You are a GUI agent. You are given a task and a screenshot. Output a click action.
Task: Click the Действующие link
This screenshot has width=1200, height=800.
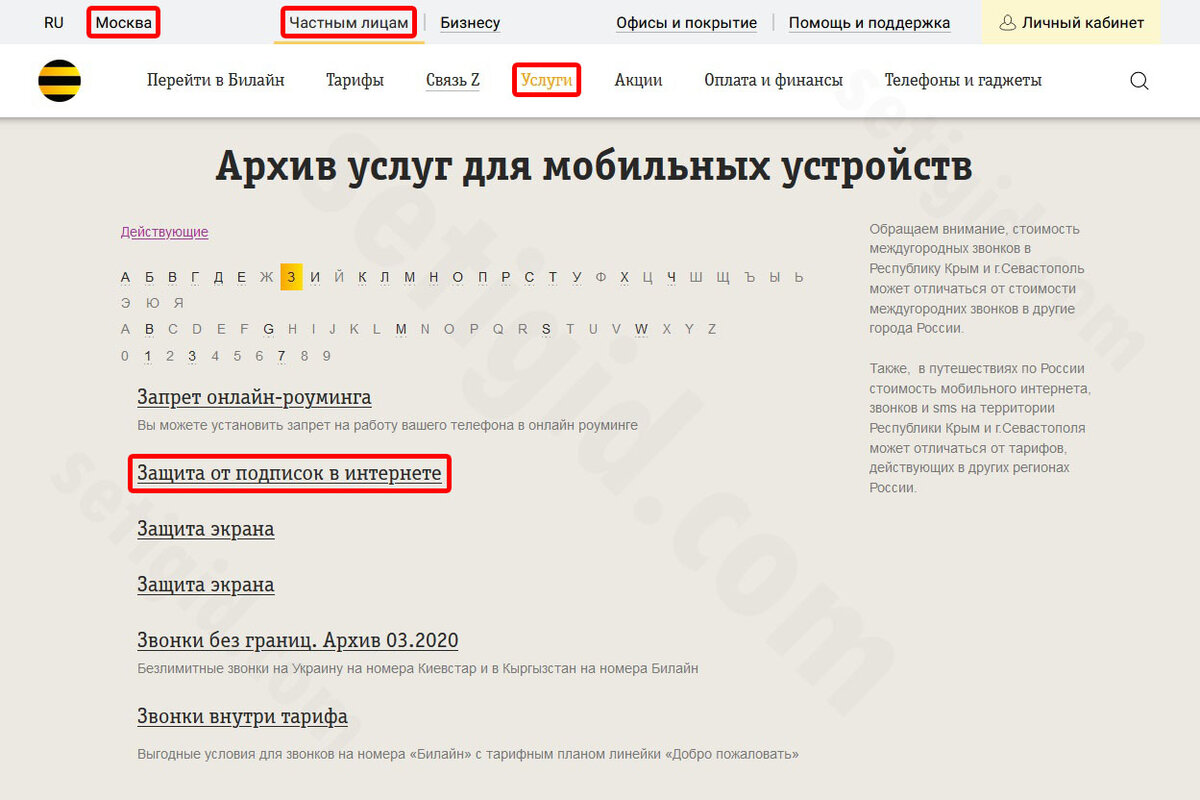164,232
